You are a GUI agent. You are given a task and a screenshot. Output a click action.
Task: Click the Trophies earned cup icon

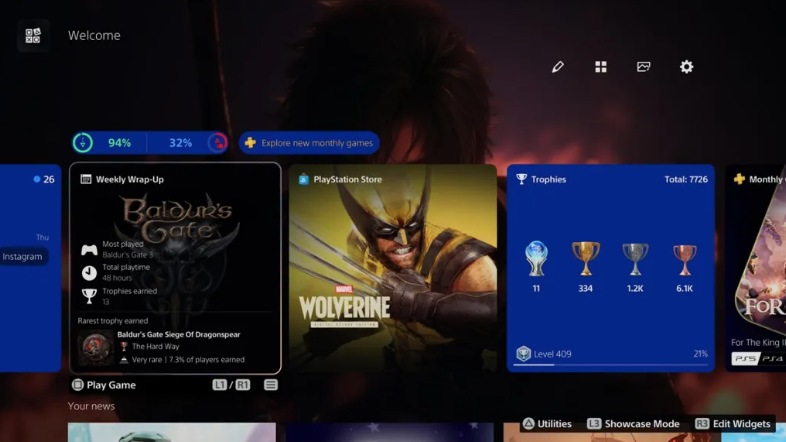(89, 296)
